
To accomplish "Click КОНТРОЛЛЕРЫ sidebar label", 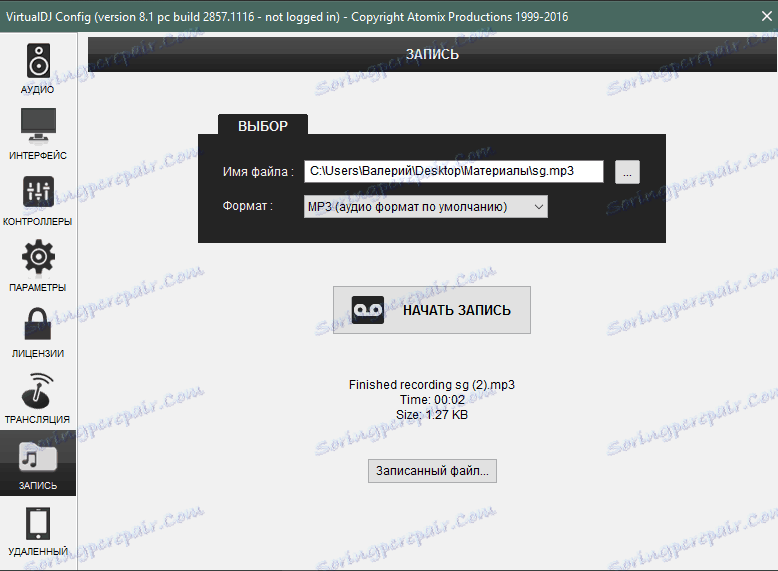I will click(38, 222).
